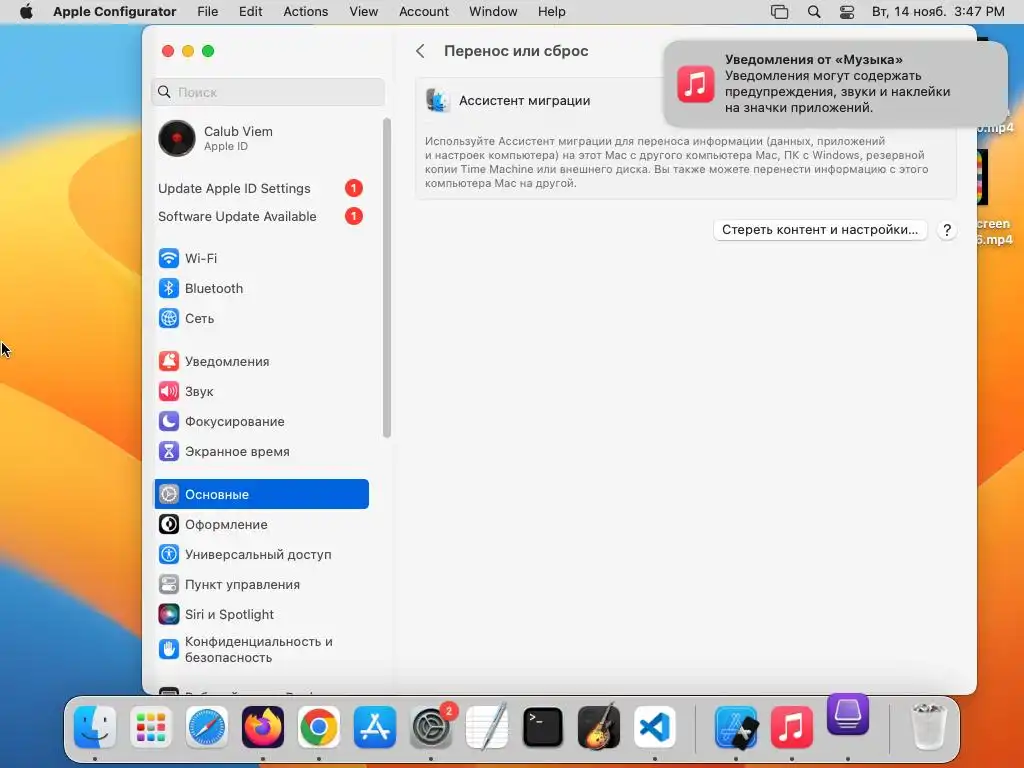Open Ассистент миграции row
The width and height of the screenshot is (1024, 768).
tap(685, 101)
